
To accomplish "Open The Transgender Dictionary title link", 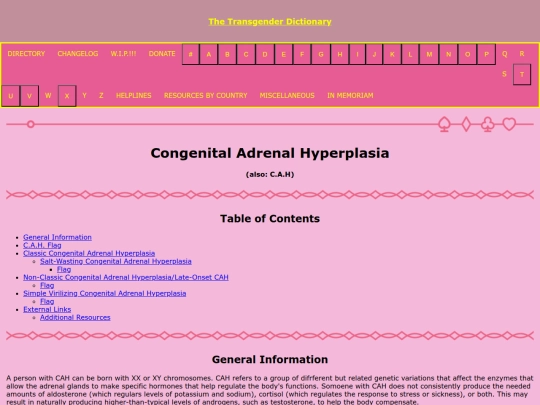I will (270, 22).
